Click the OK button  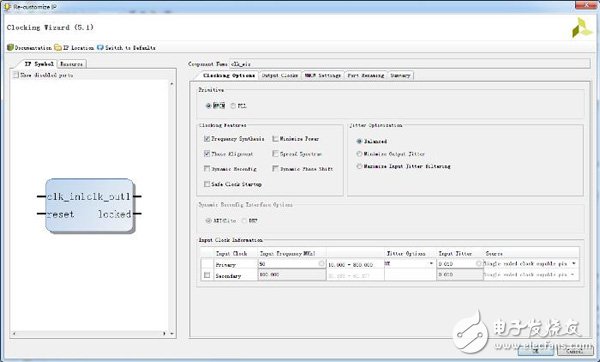click(x=535, y=351)
